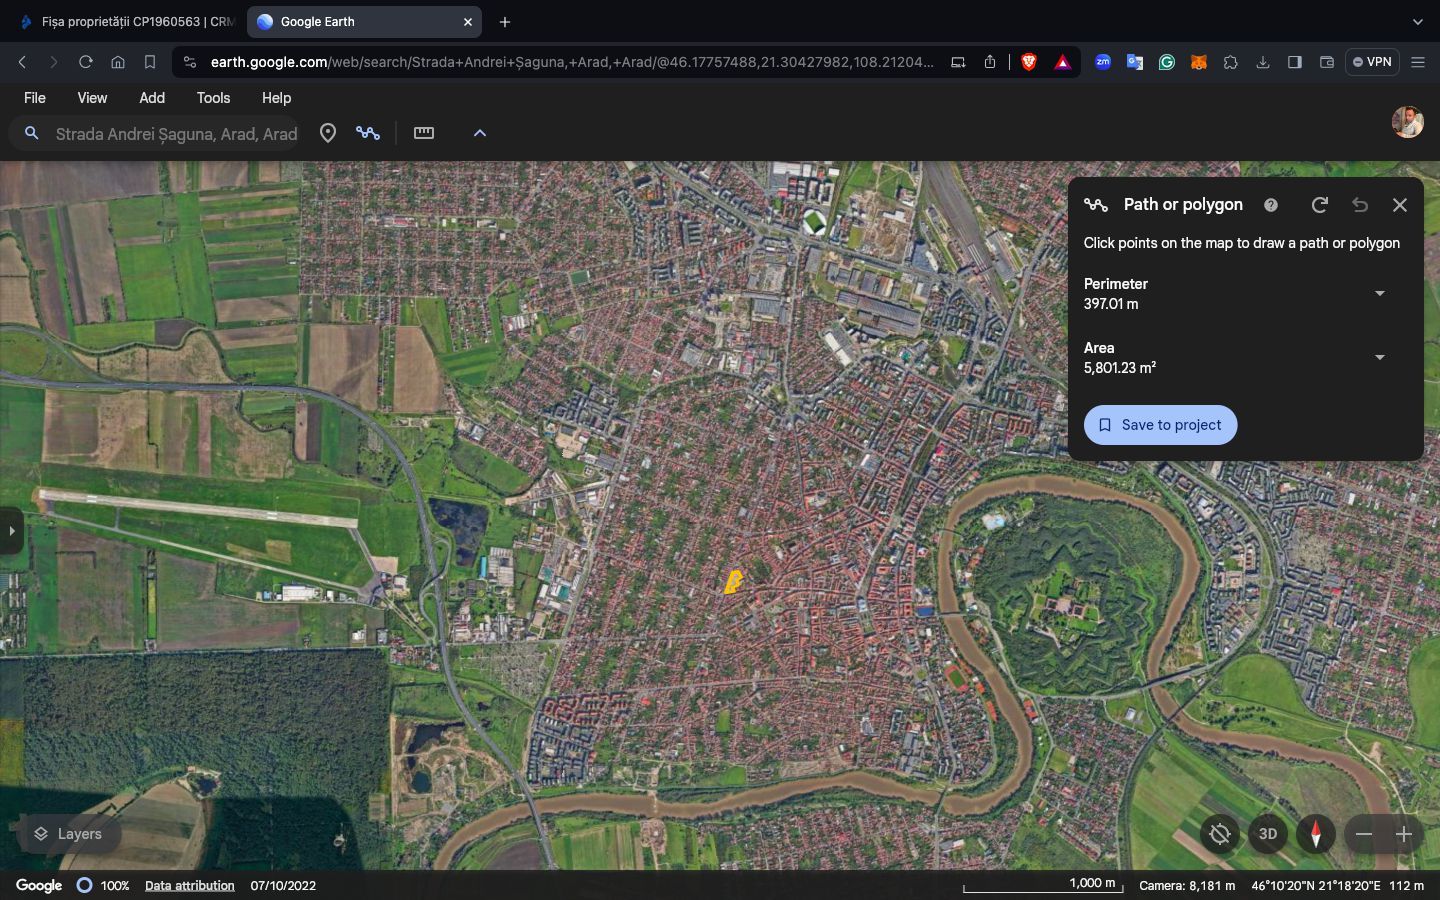Toggle the 3D view button

click(1267, 834)
